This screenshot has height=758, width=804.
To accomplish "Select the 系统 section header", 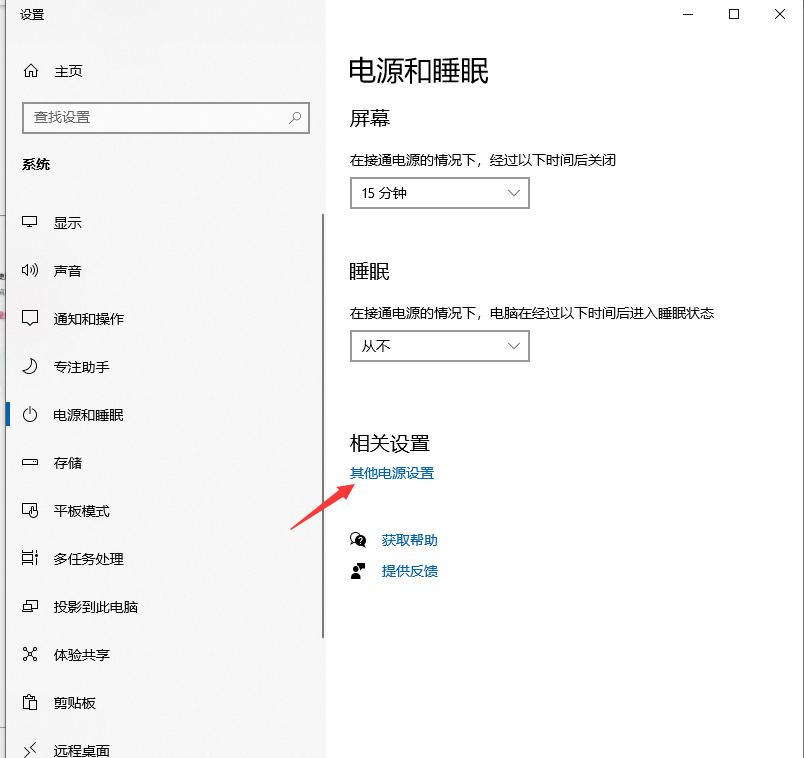I will [x=36, y=164].
